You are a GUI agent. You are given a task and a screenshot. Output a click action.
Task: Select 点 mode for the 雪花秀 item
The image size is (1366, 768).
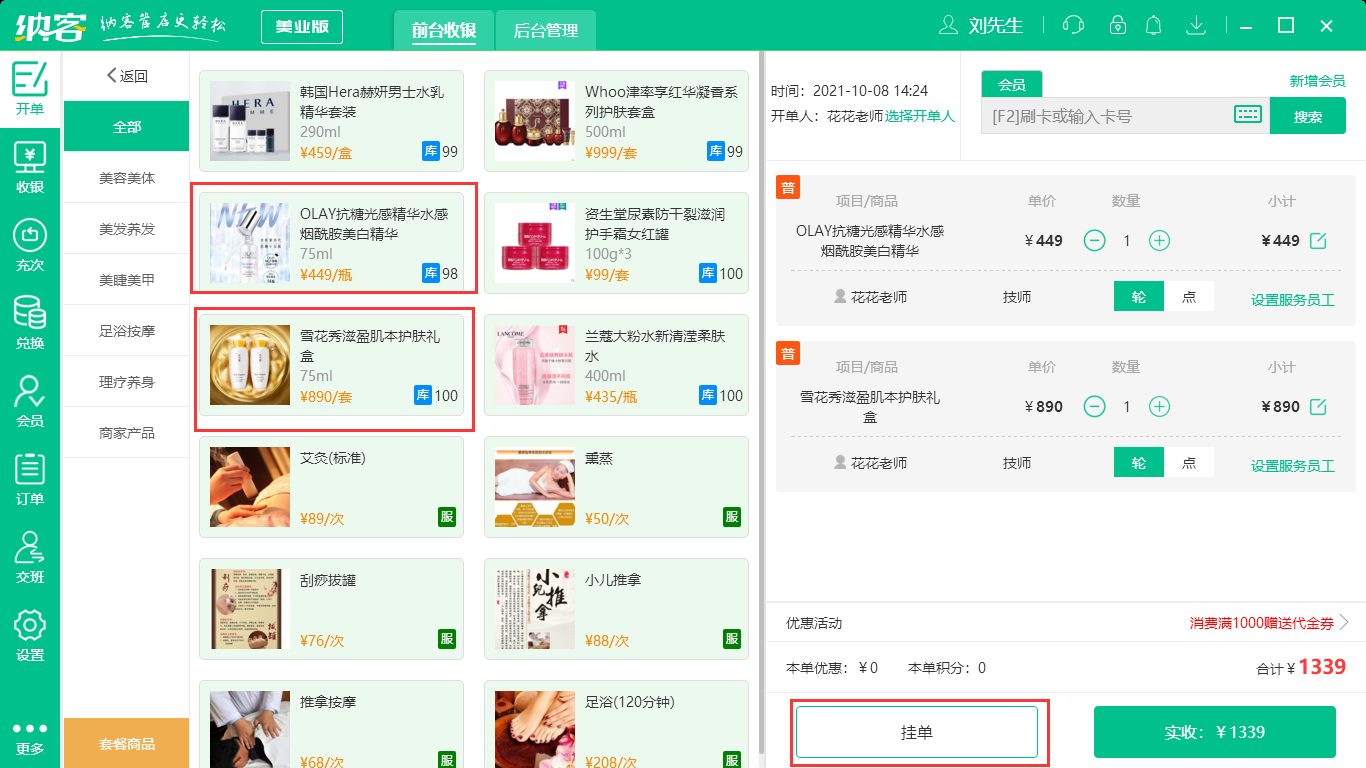tap(1189, 463)
